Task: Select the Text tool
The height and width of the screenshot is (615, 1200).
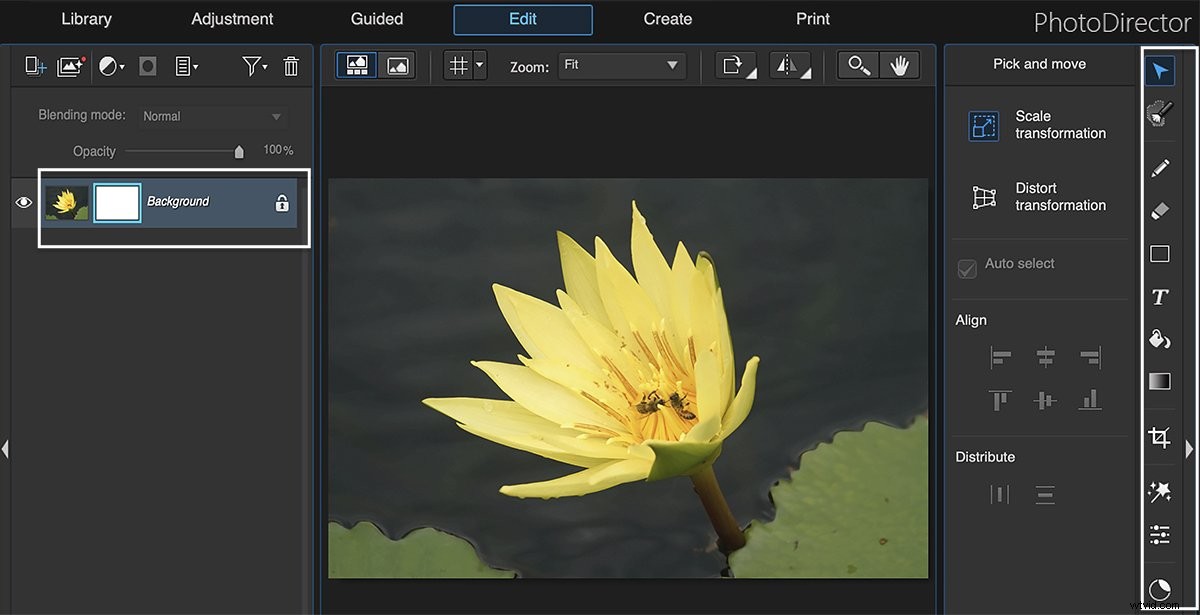Action: pos(1159,296)
